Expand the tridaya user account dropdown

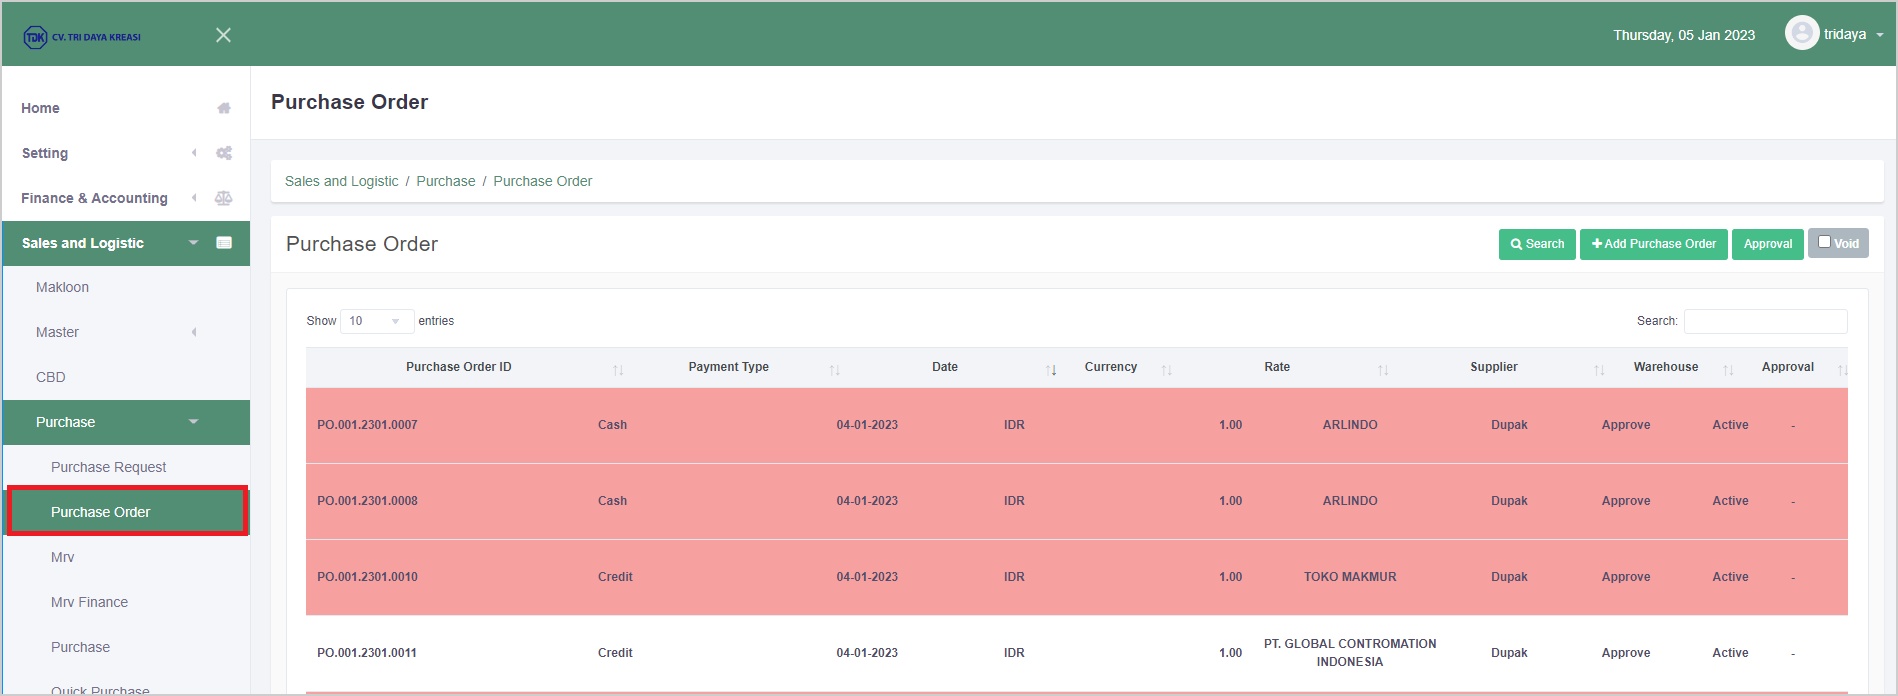(1879, 35)
